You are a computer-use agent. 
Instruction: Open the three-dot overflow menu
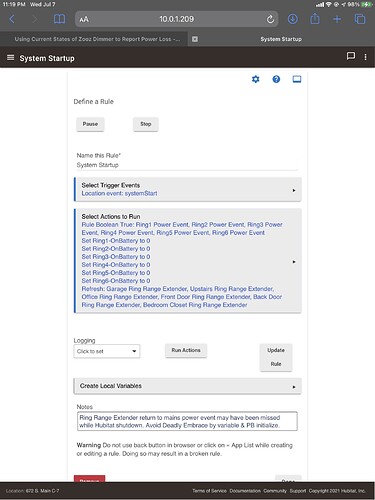pyautogui.click(x=365, y=57)
